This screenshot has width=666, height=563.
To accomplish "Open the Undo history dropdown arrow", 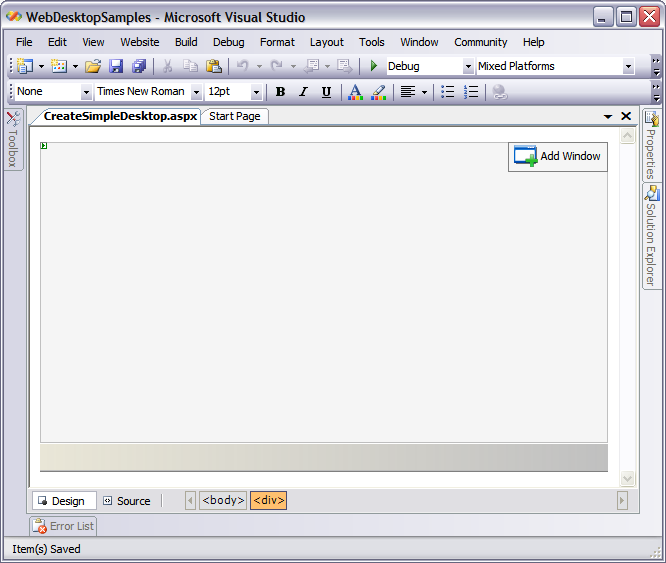I will click(x=260, y=66).
